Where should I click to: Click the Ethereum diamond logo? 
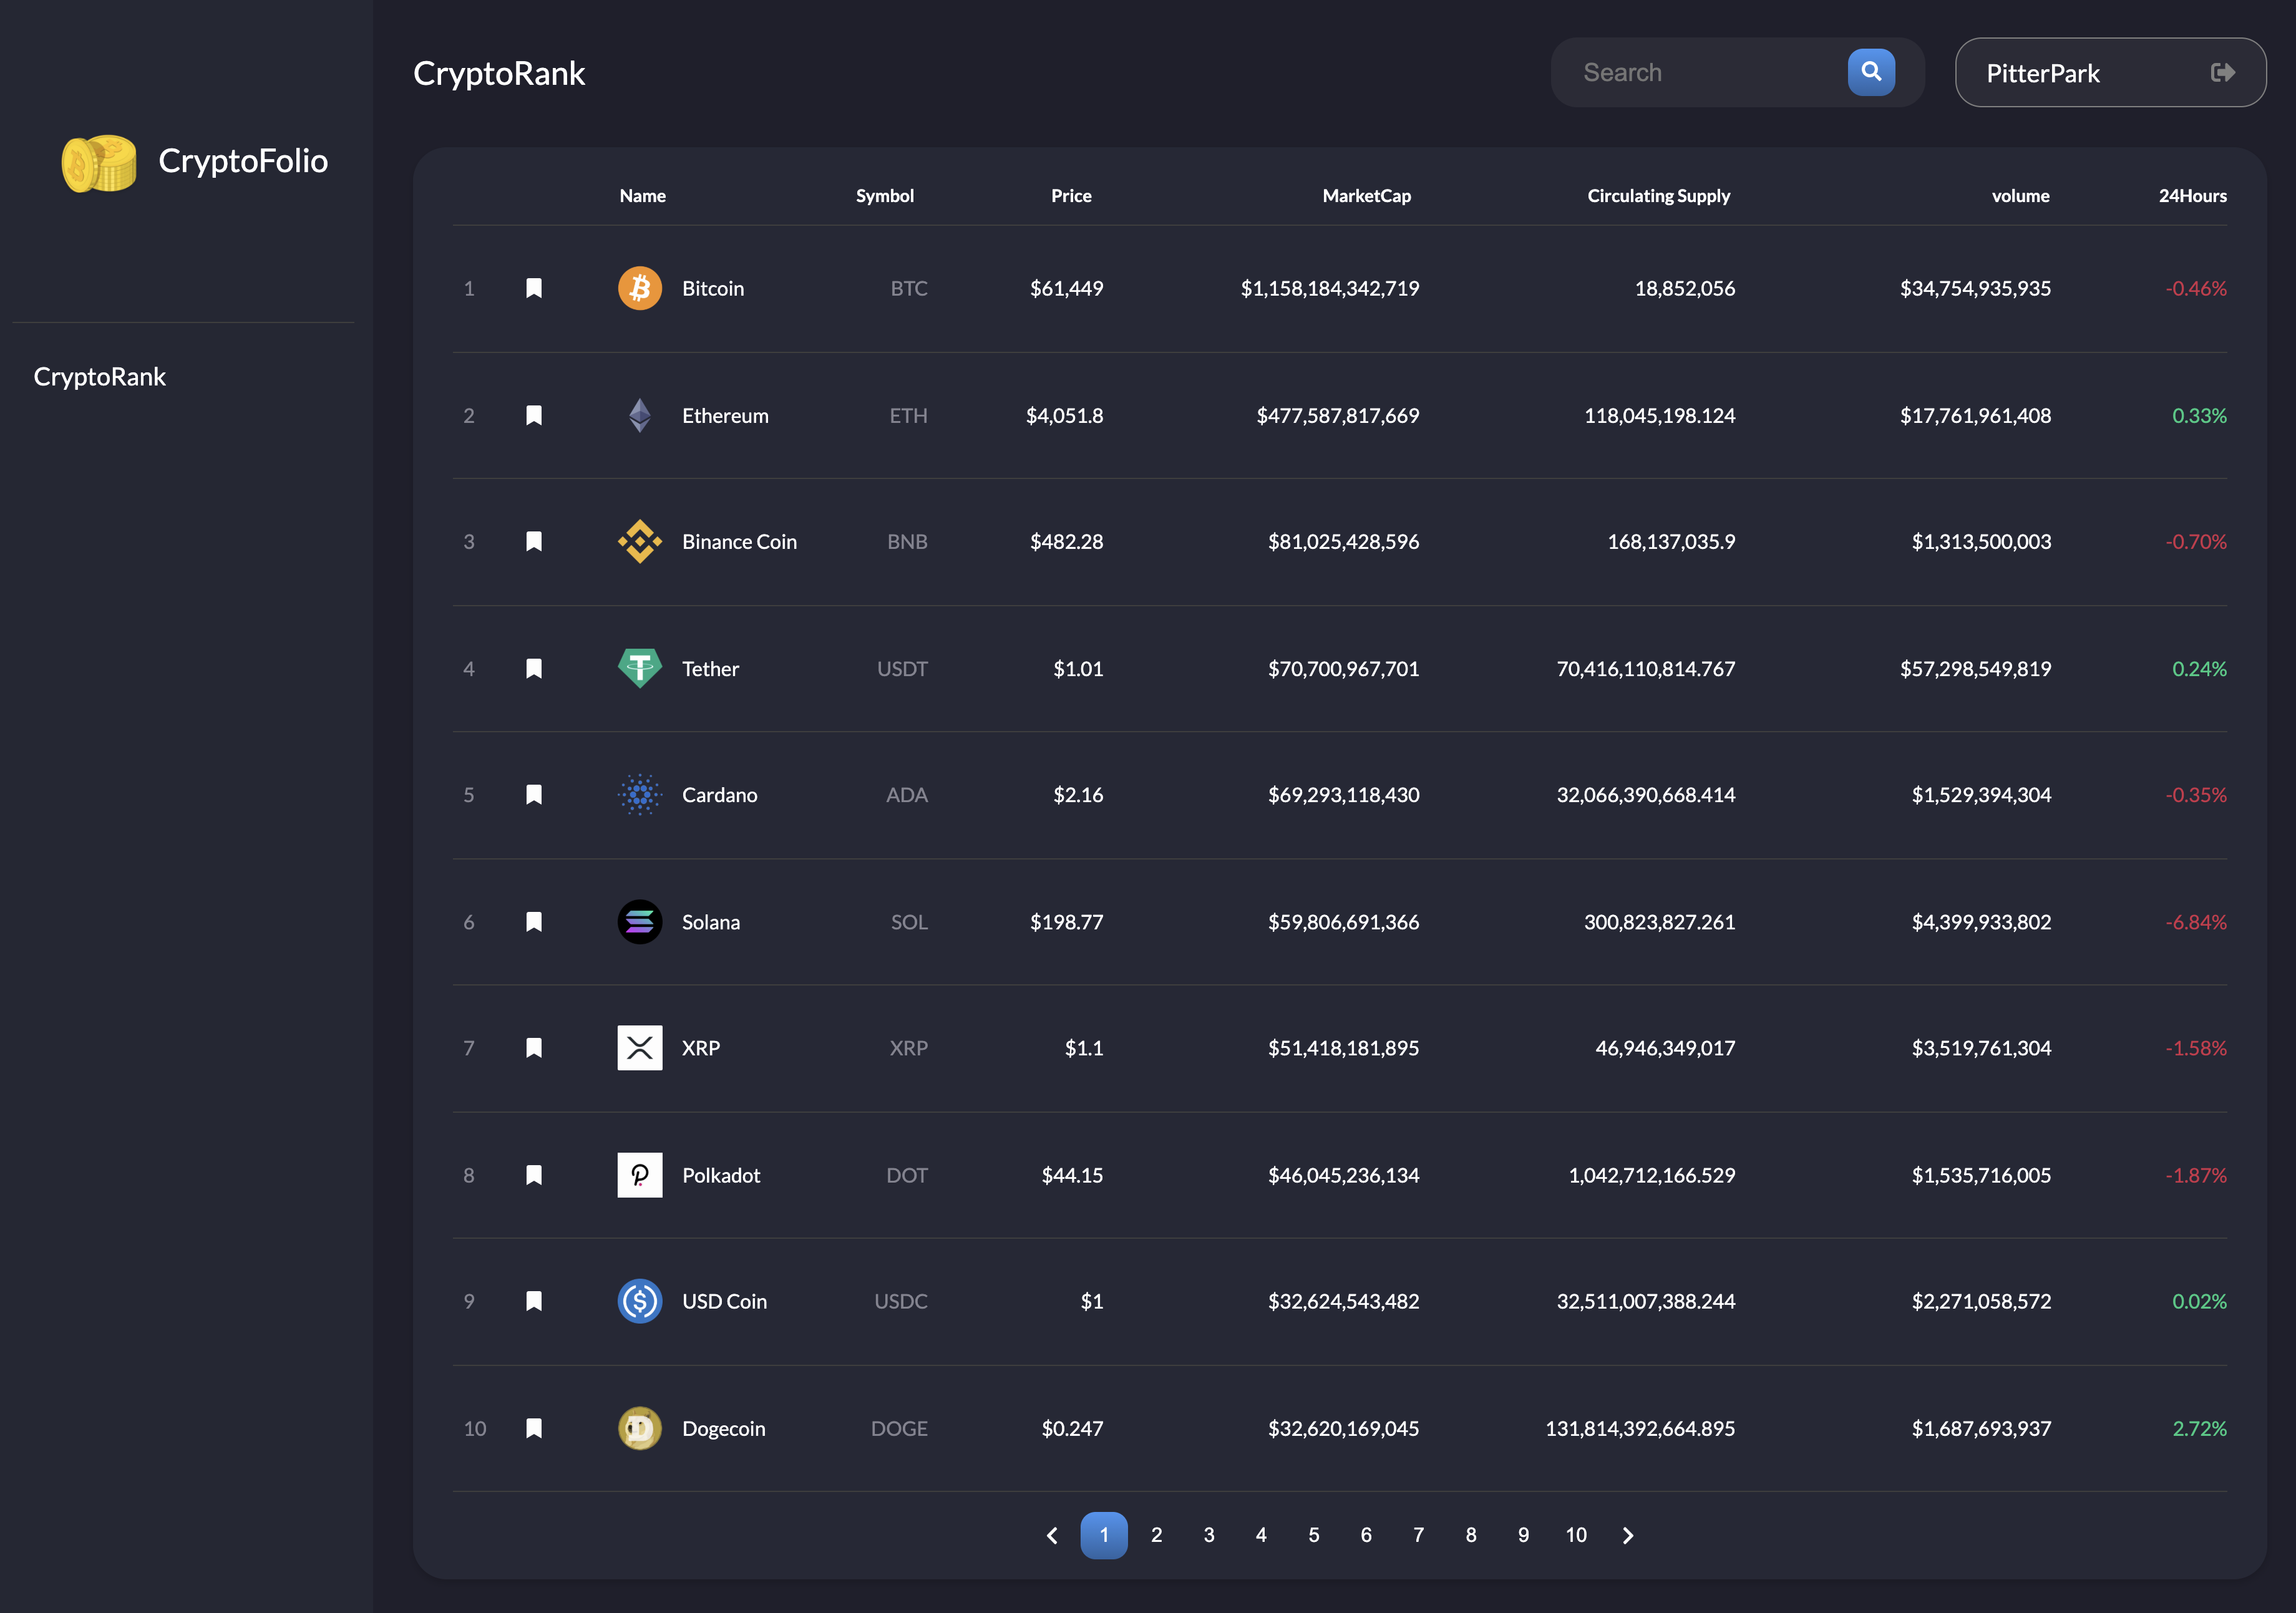[640, 415]
